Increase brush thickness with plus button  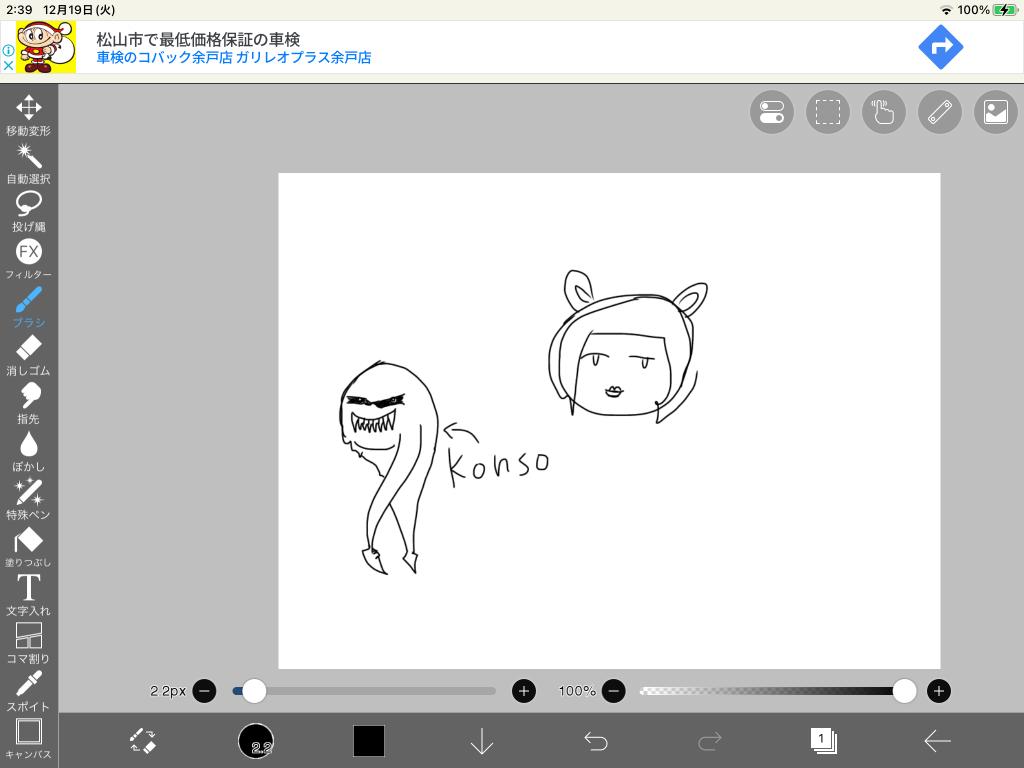523,691
